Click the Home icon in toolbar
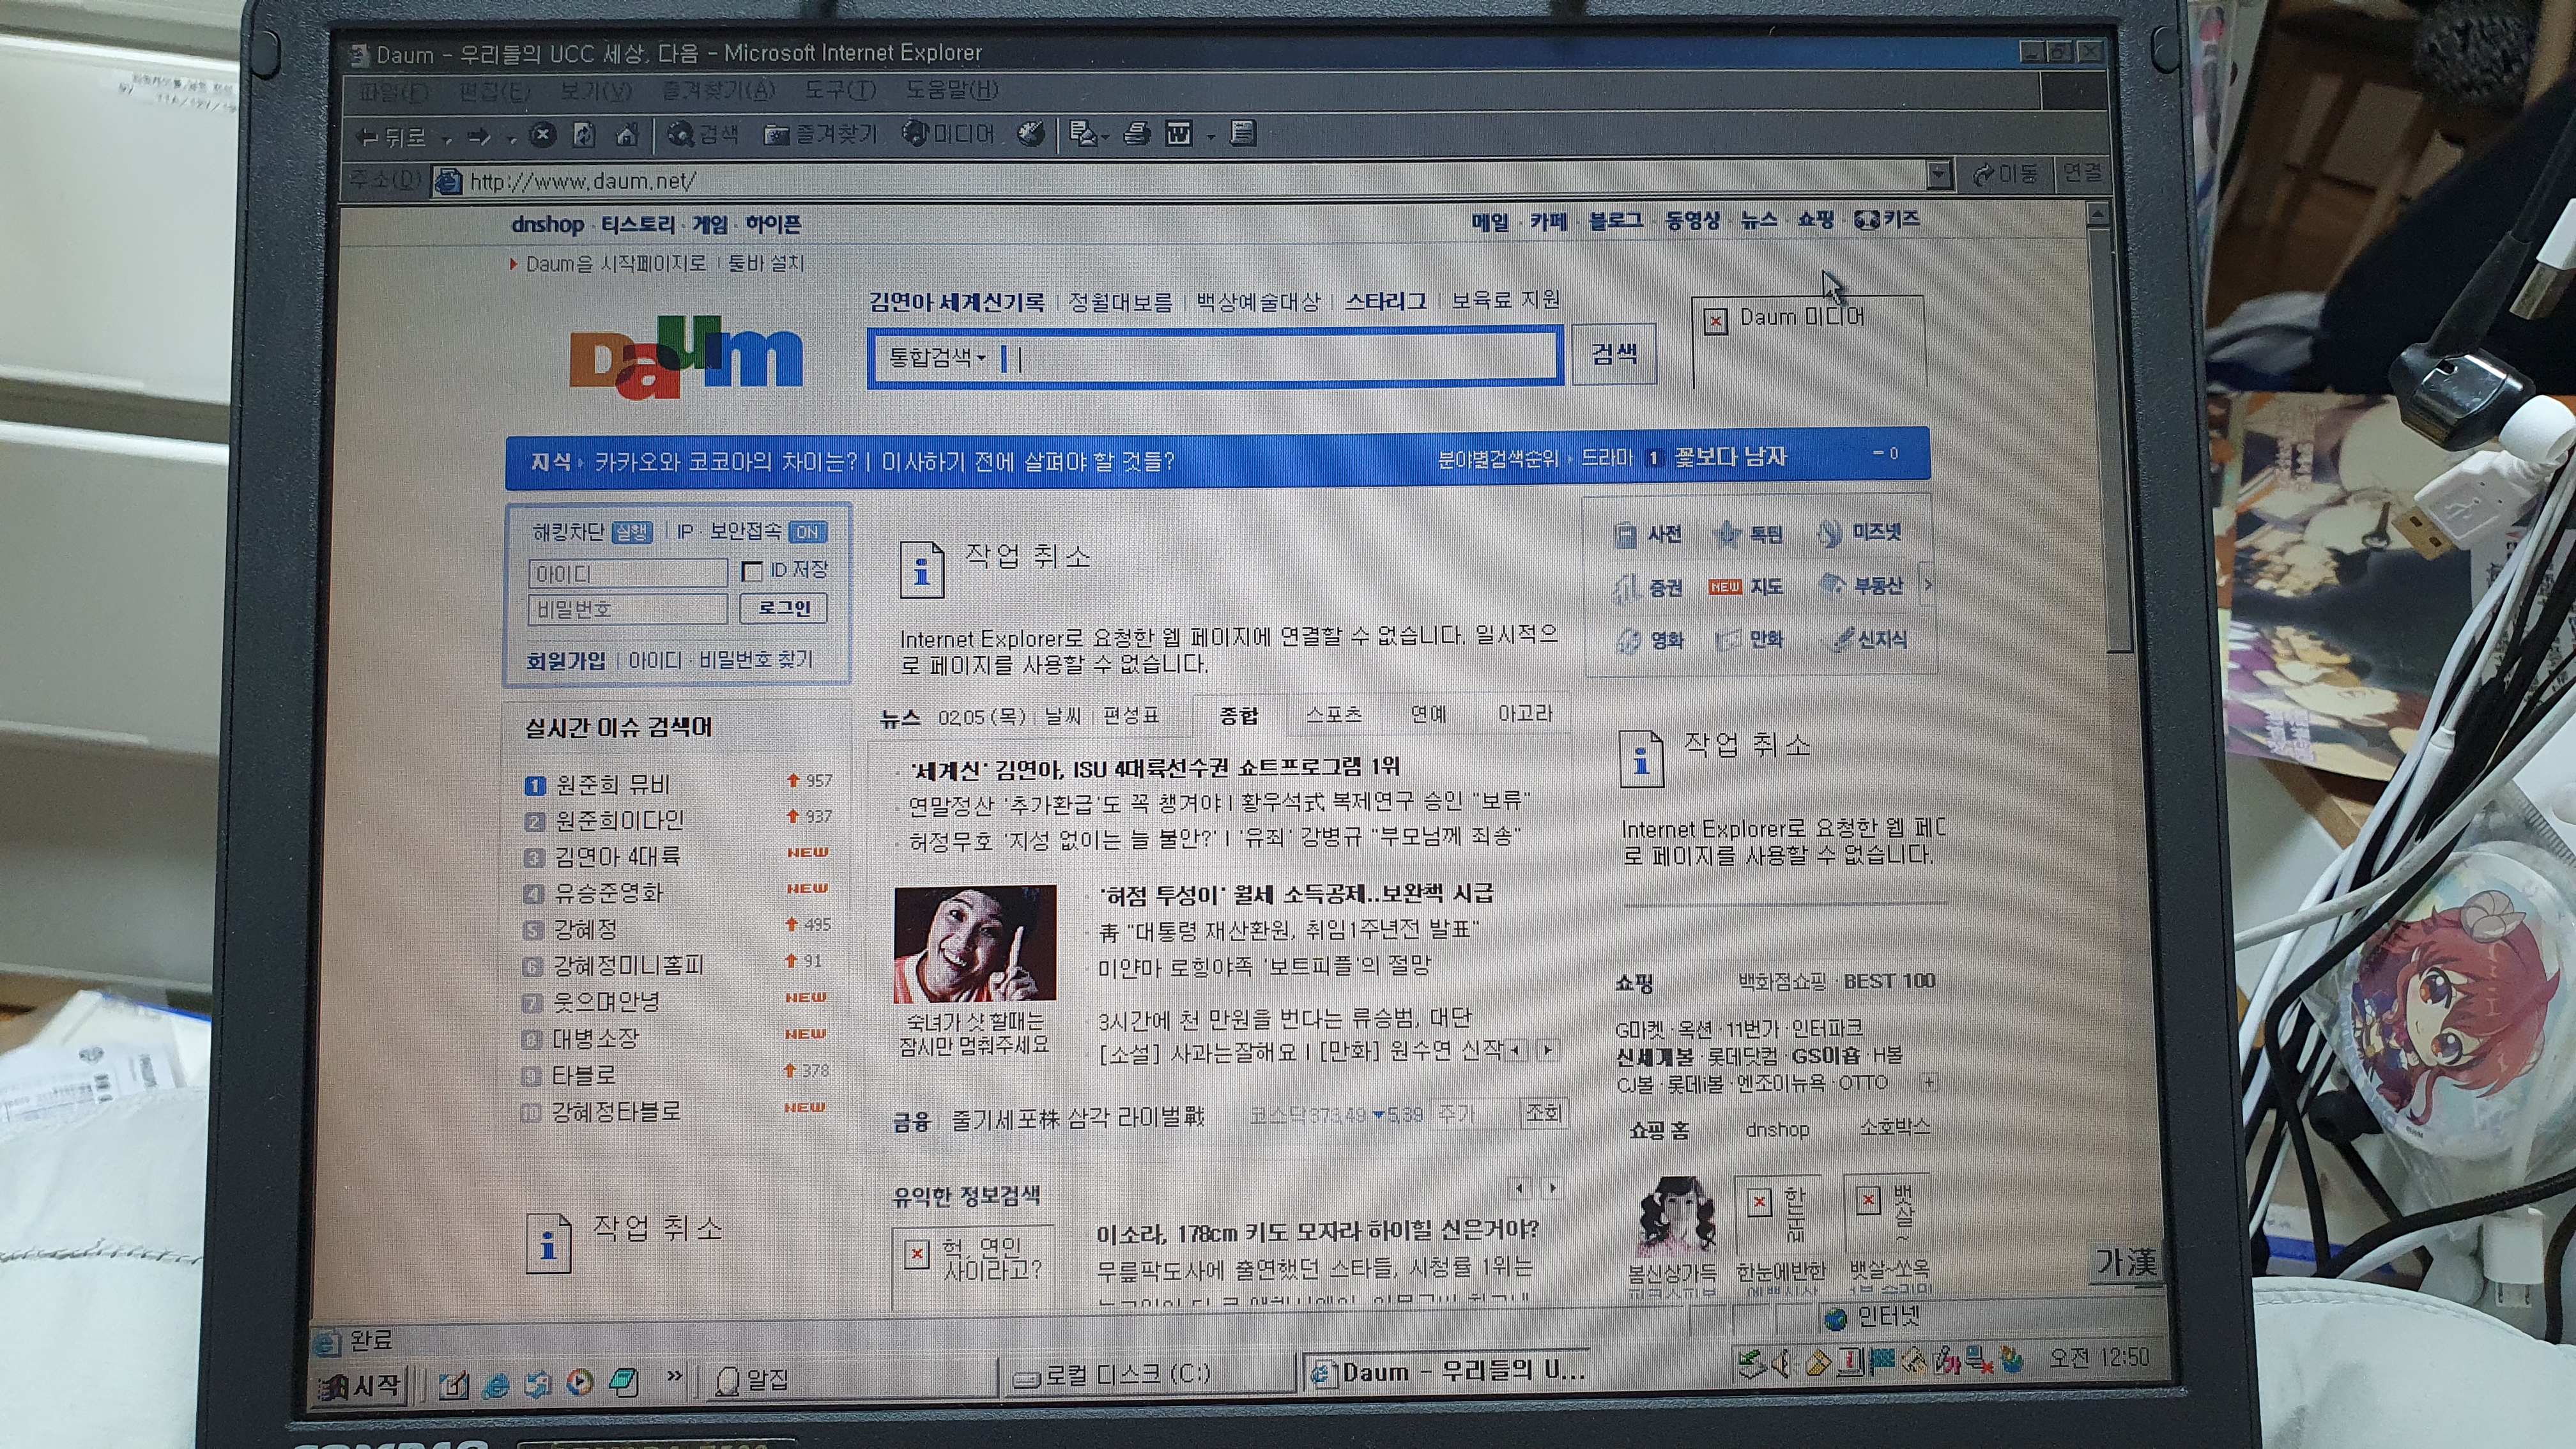 (627, 135)
